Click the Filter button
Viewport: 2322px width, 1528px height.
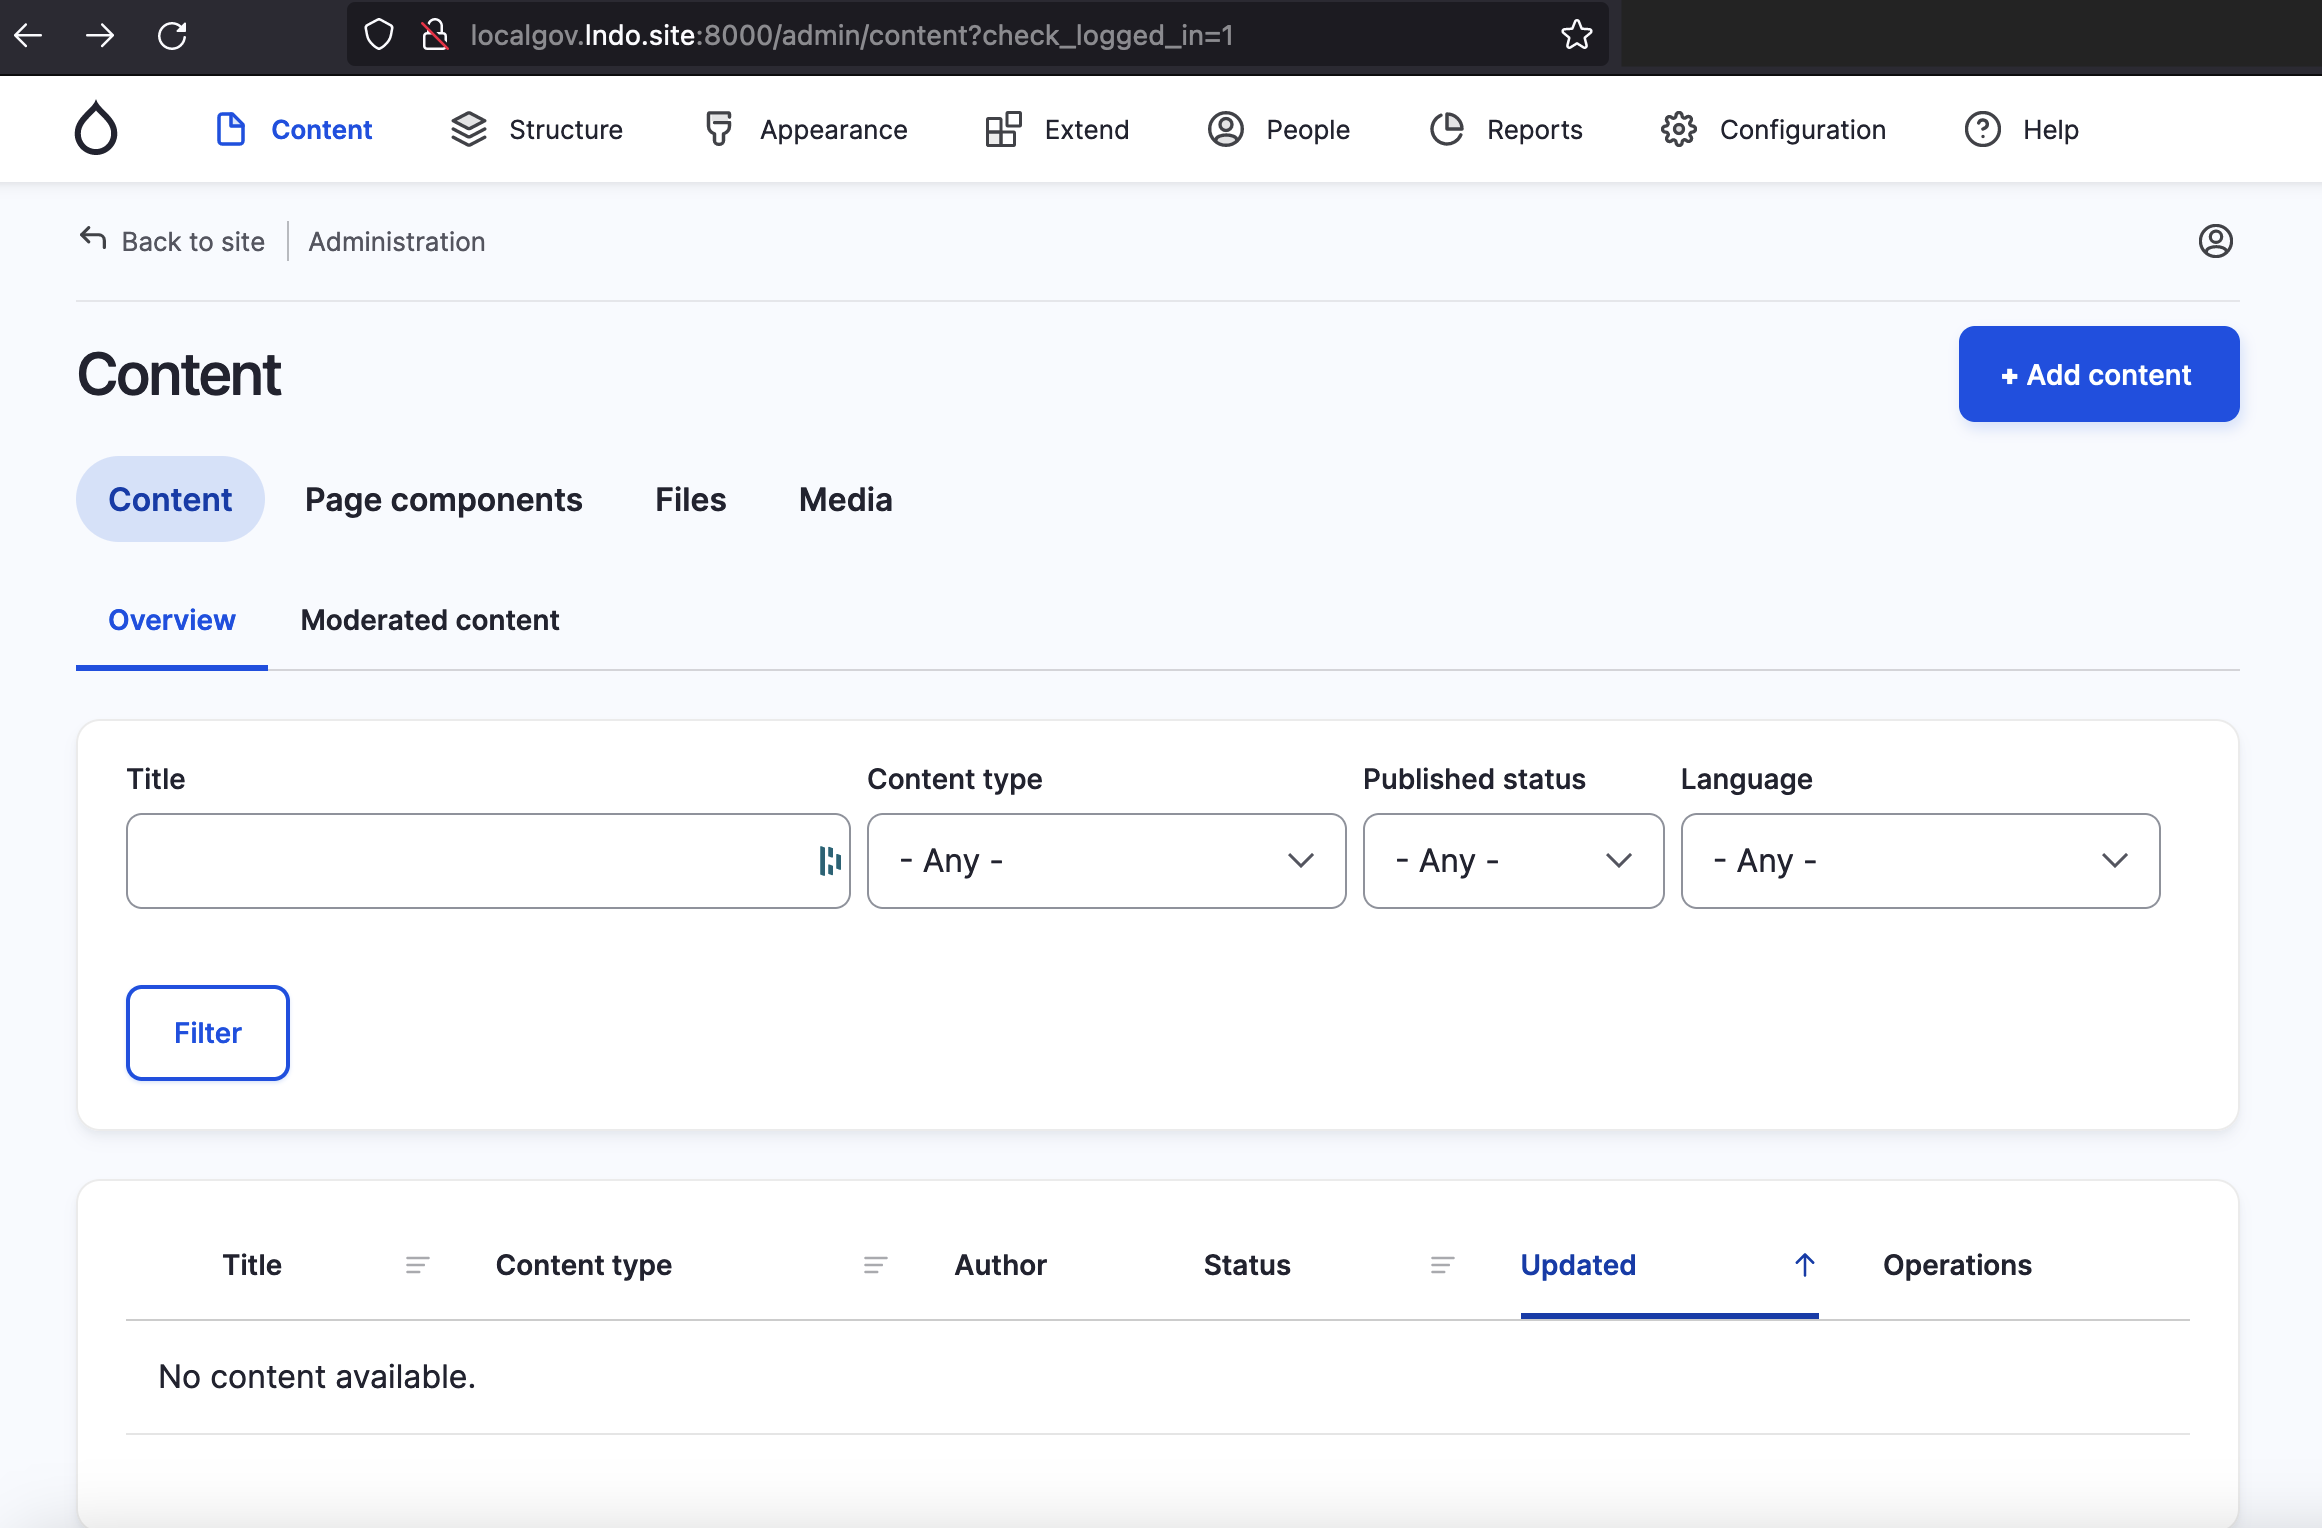(206, 1032)
